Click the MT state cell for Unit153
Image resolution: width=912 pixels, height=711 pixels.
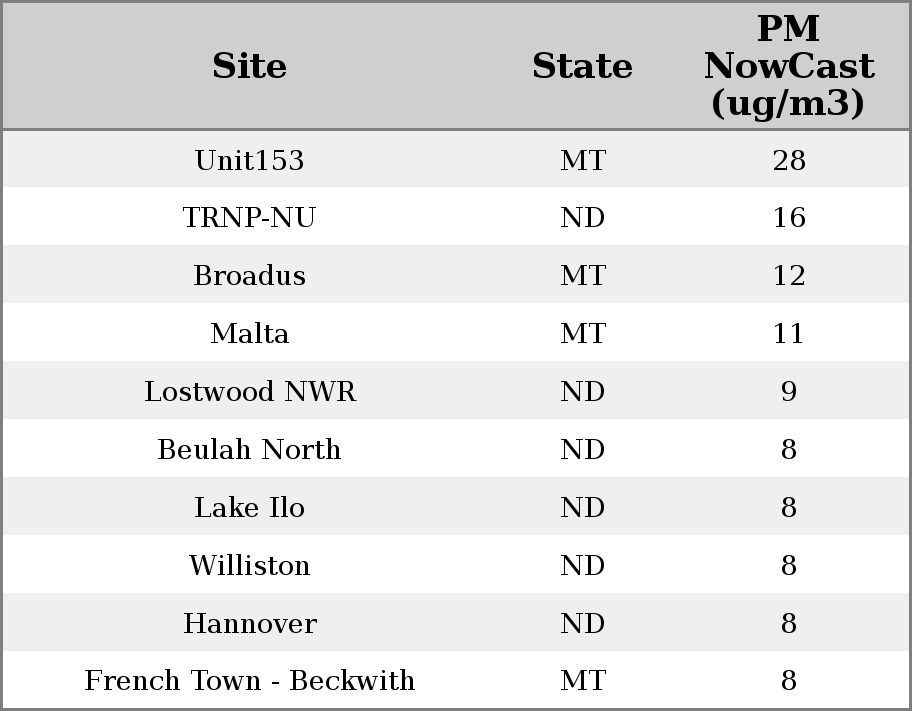coord(582,160)
